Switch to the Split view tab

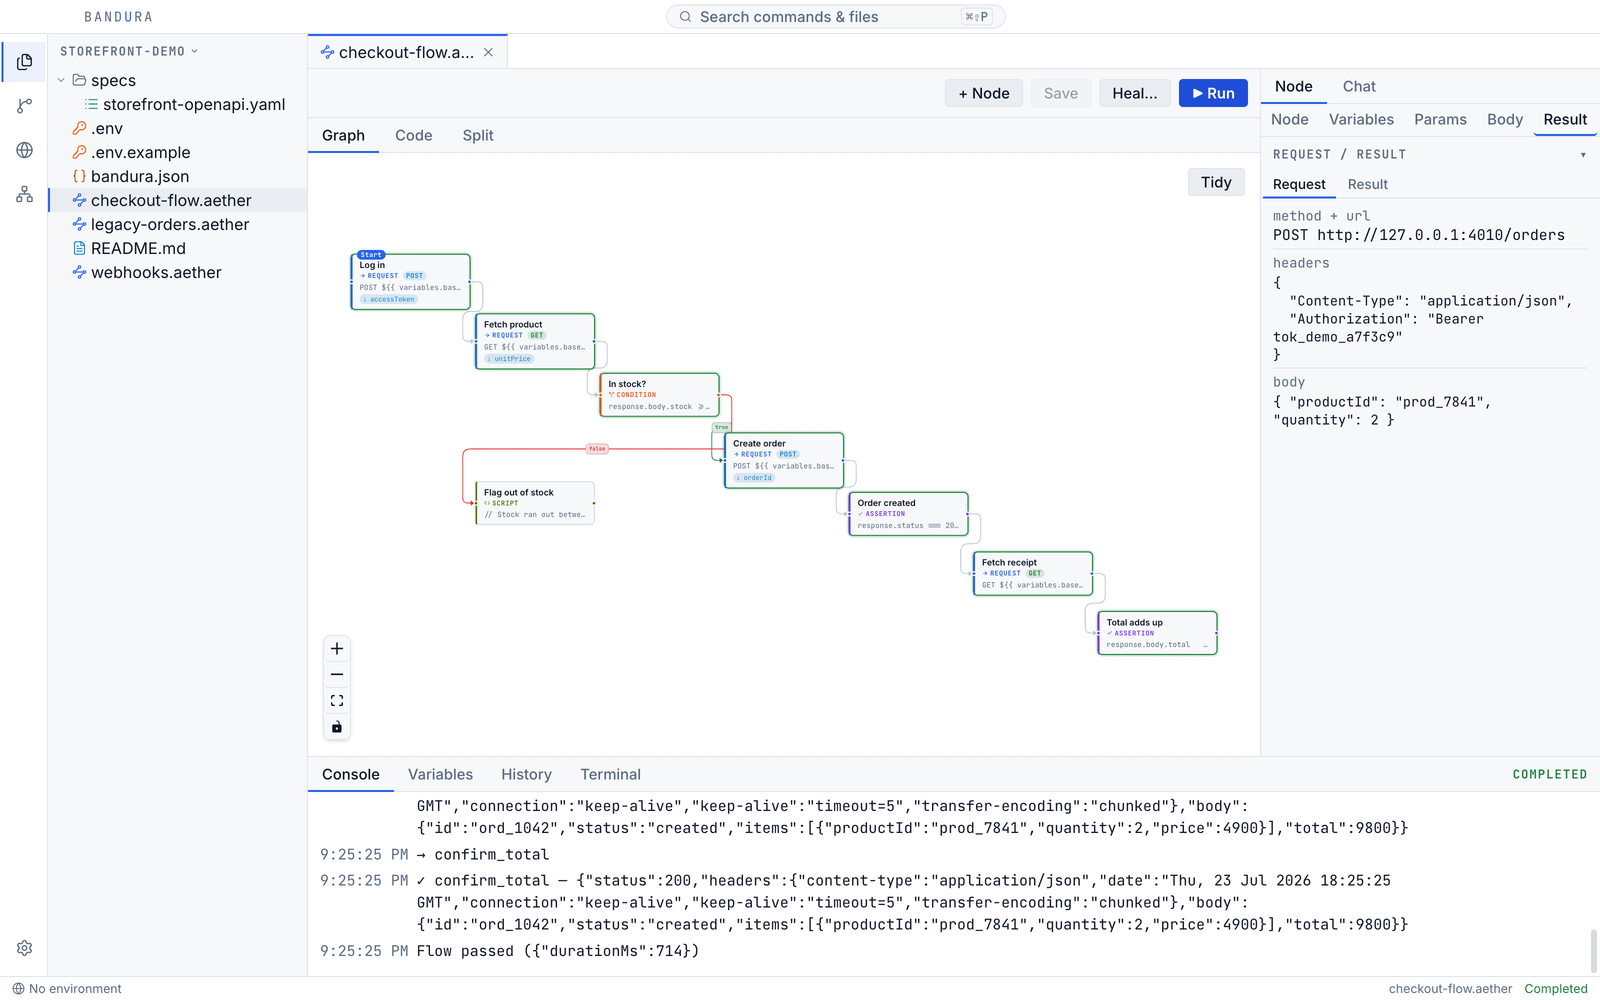pyautogui.click(x=478, y=136)
